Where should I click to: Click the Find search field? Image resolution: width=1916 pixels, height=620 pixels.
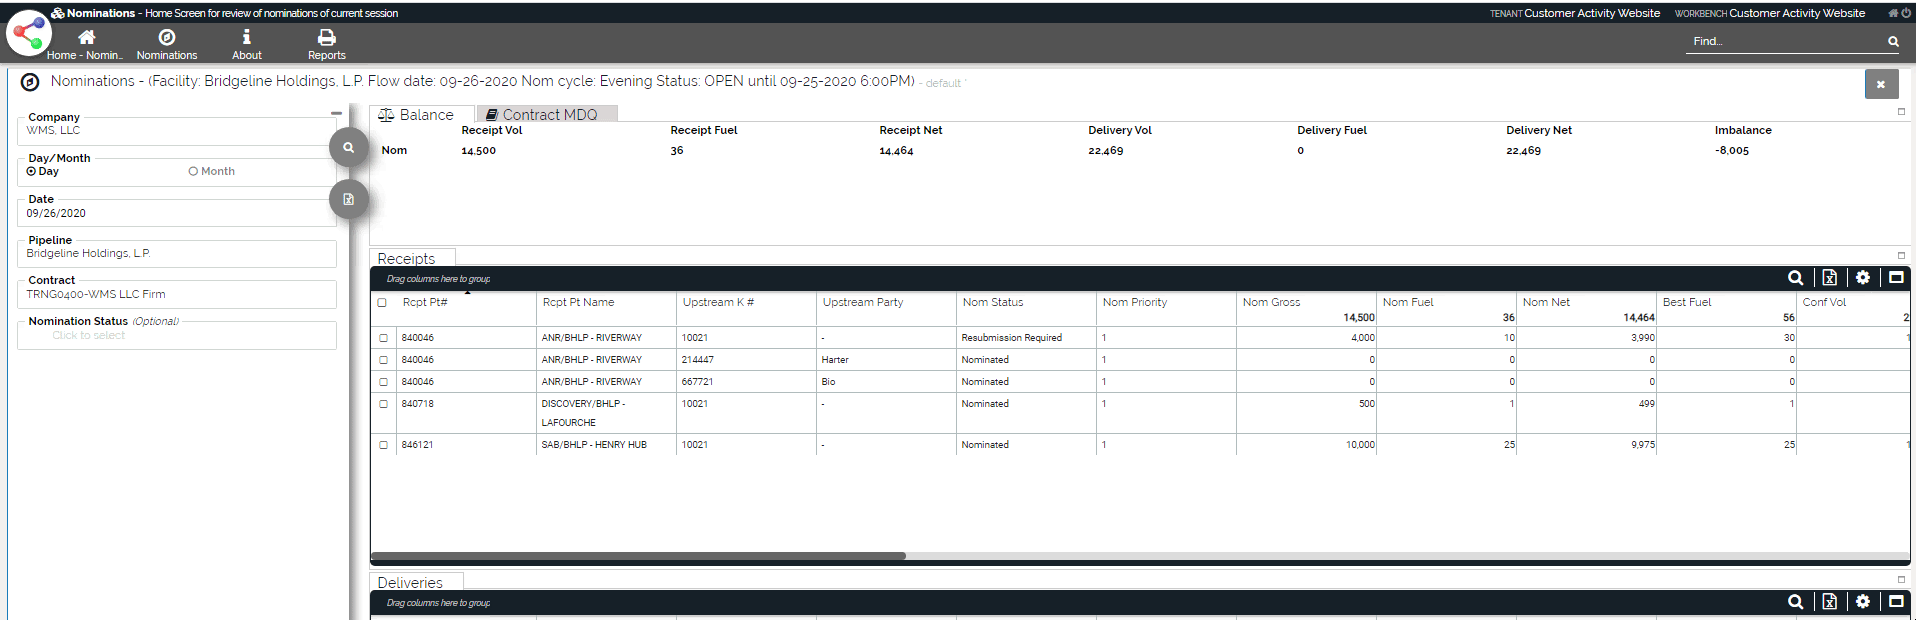1783,42
